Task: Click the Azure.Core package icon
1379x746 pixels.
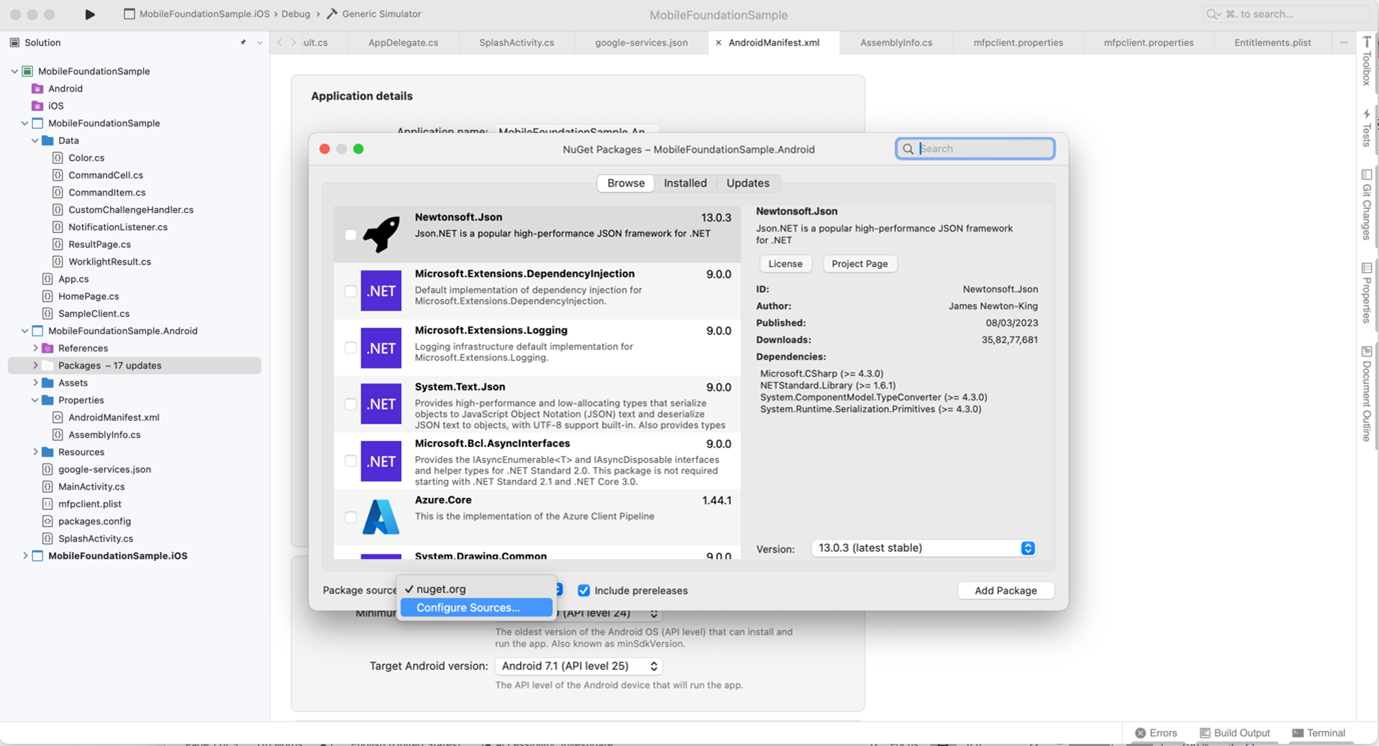Action: tap(381, 517)
